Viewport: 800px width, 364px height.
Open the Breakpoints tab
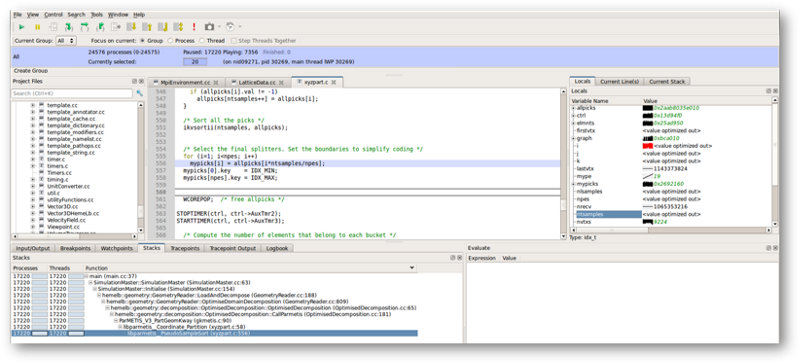pyautogui.click(x=74, y=248)
